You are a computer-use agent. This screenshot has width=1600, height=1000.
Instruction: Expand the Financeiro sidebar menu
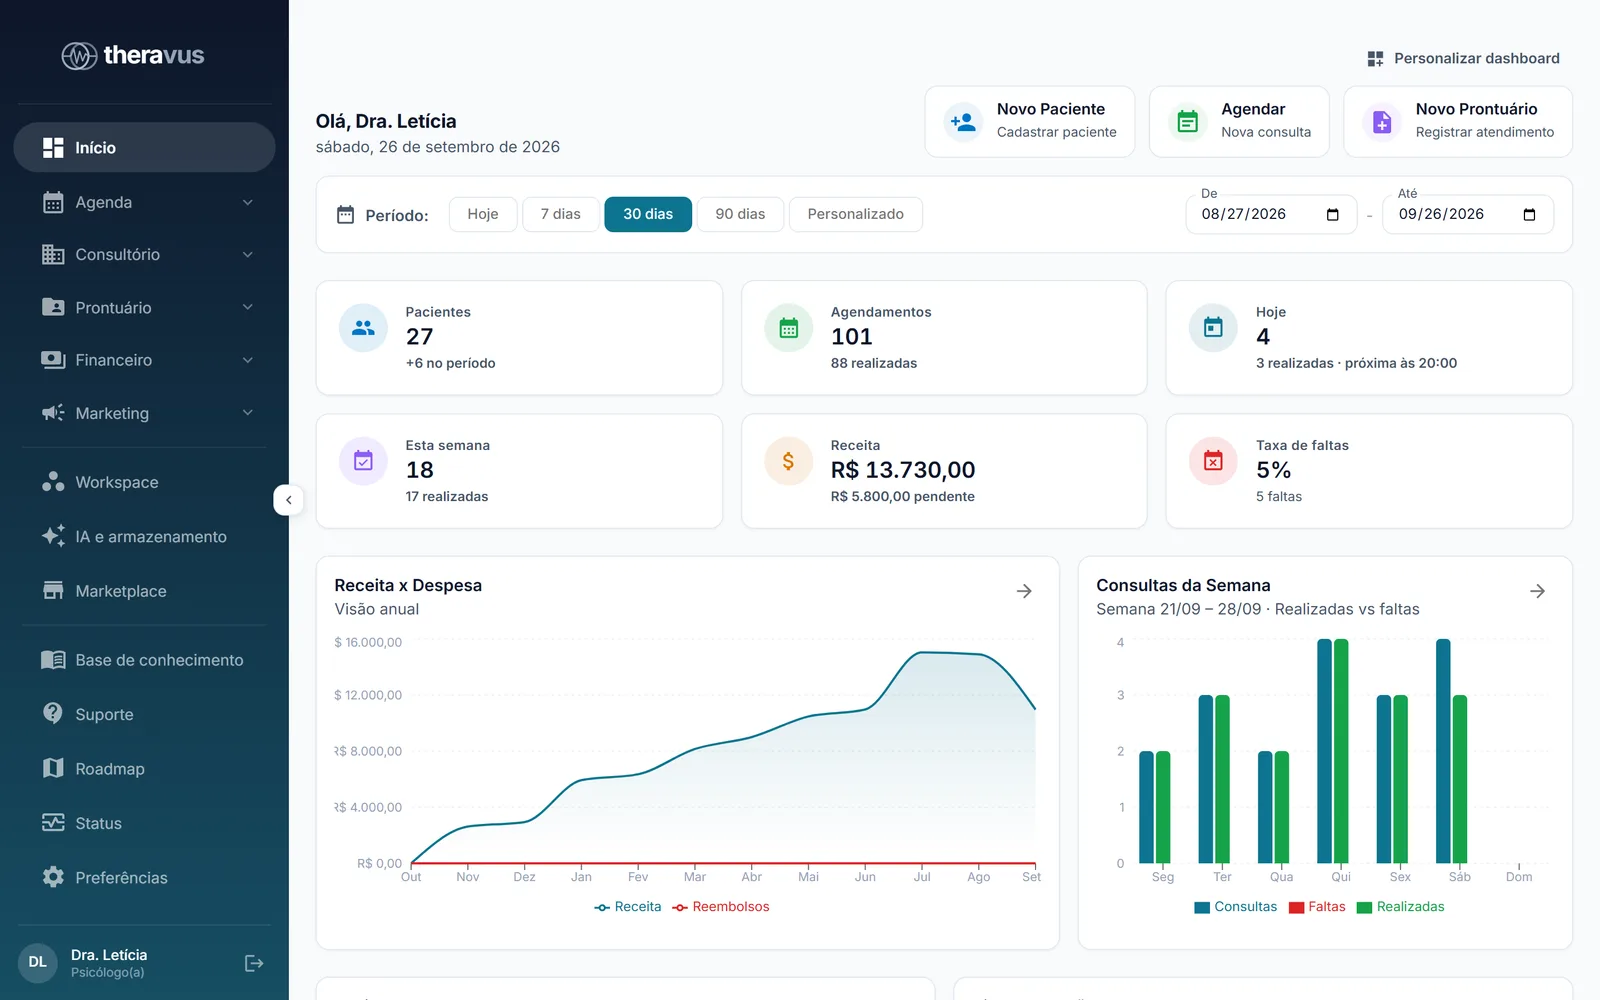[x=145, y=360]
